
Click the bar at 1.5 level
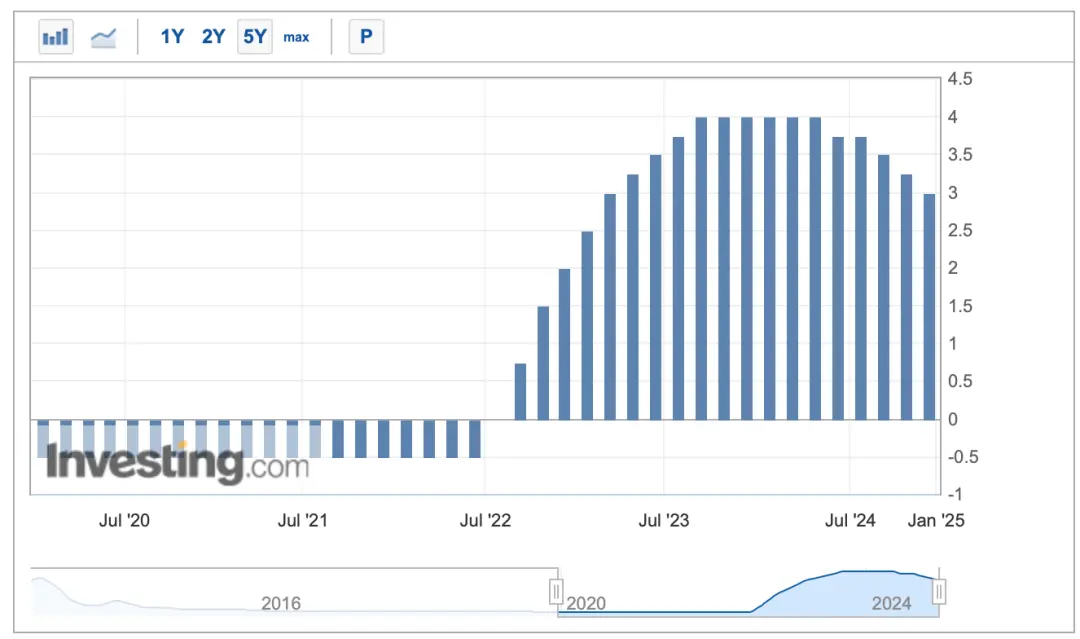[543, 363]
